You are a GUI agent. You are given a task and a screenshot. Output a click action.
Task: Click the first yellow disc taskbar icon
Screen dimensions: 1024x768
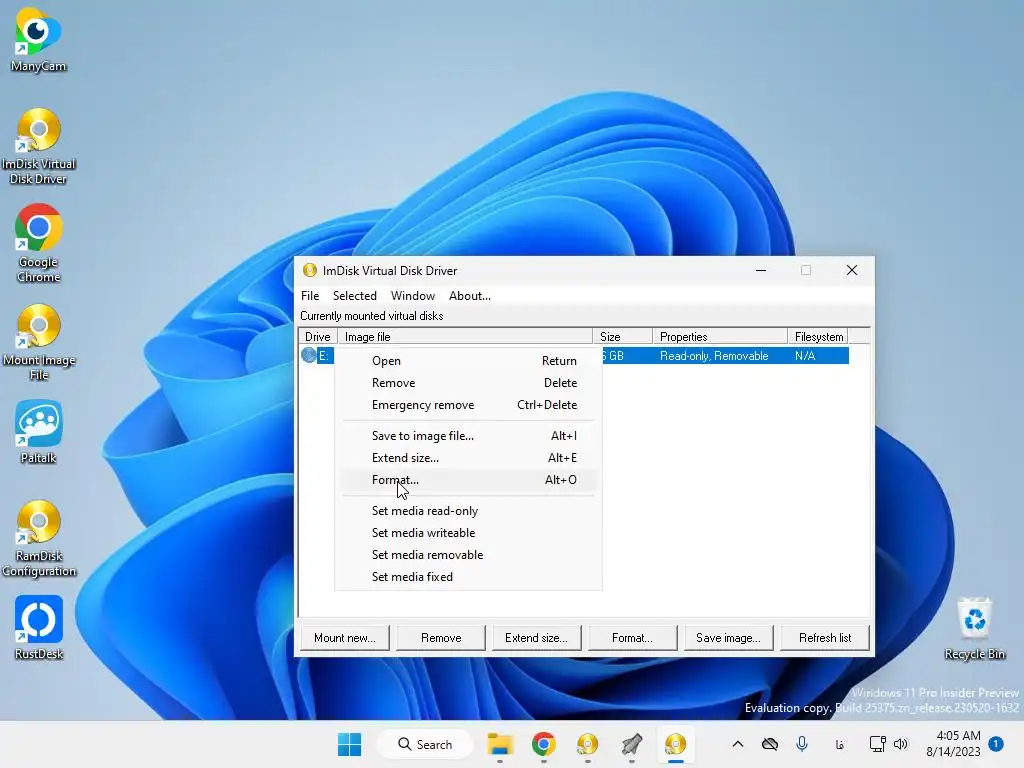tap(587, 744)
